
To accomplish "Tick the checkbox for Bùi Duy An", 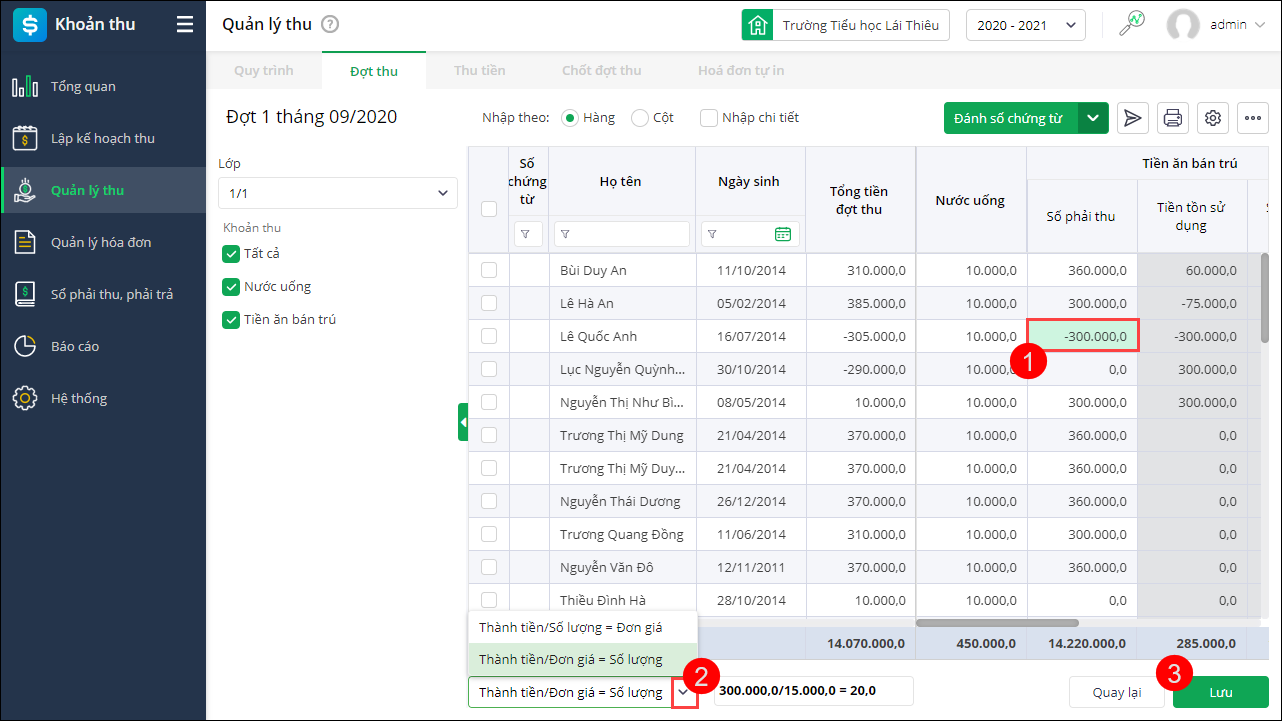I will pos(489,270).
